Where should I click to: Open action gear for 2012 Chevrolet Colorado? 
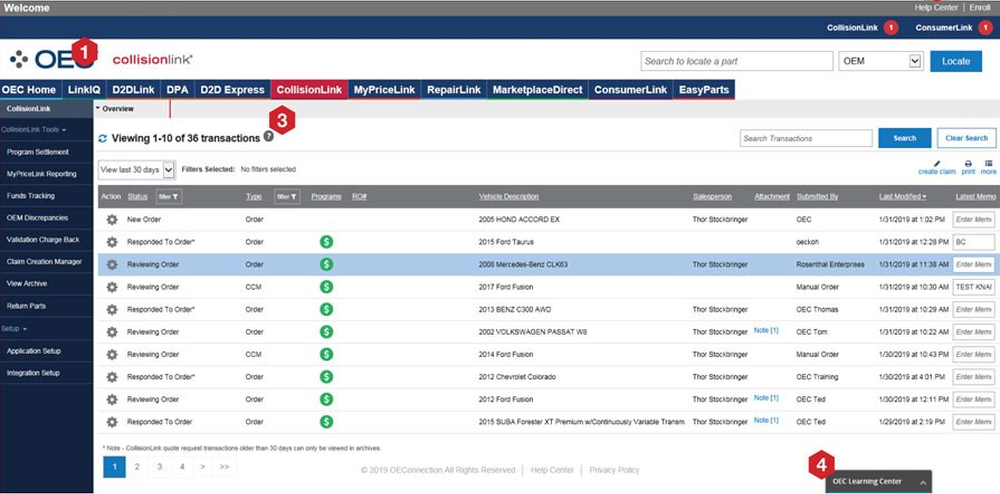tap(112, 377)
